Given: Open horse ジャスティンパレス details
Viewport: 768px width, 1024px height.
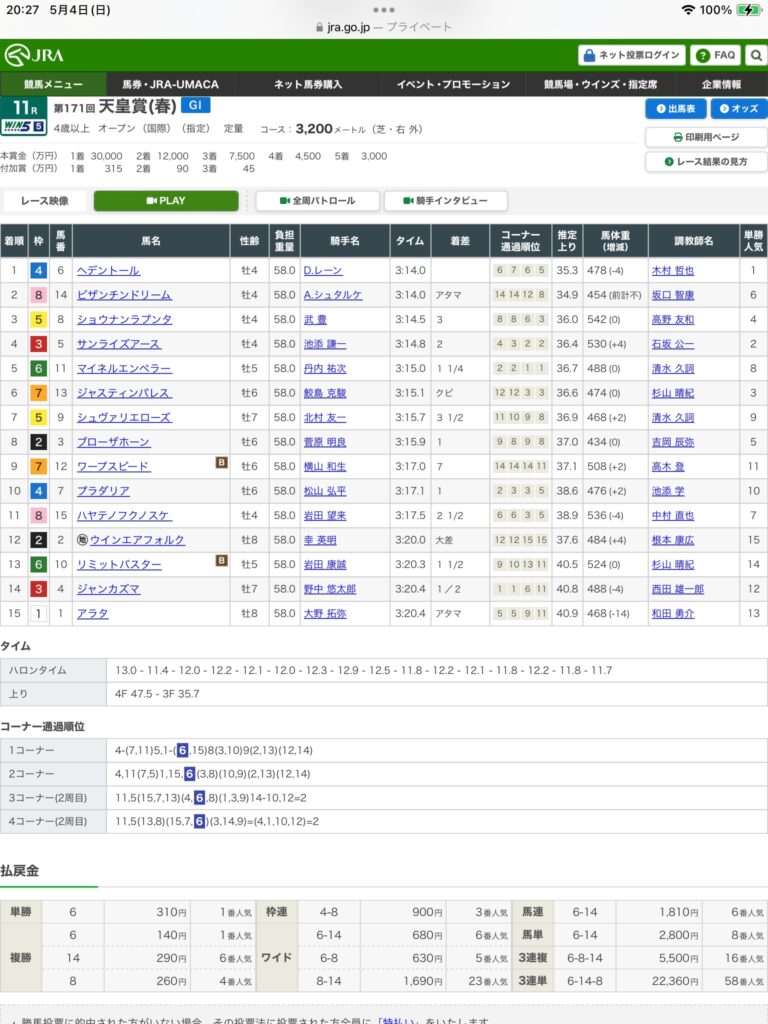Looking at the screenshot, I should [x=124, y=393].
